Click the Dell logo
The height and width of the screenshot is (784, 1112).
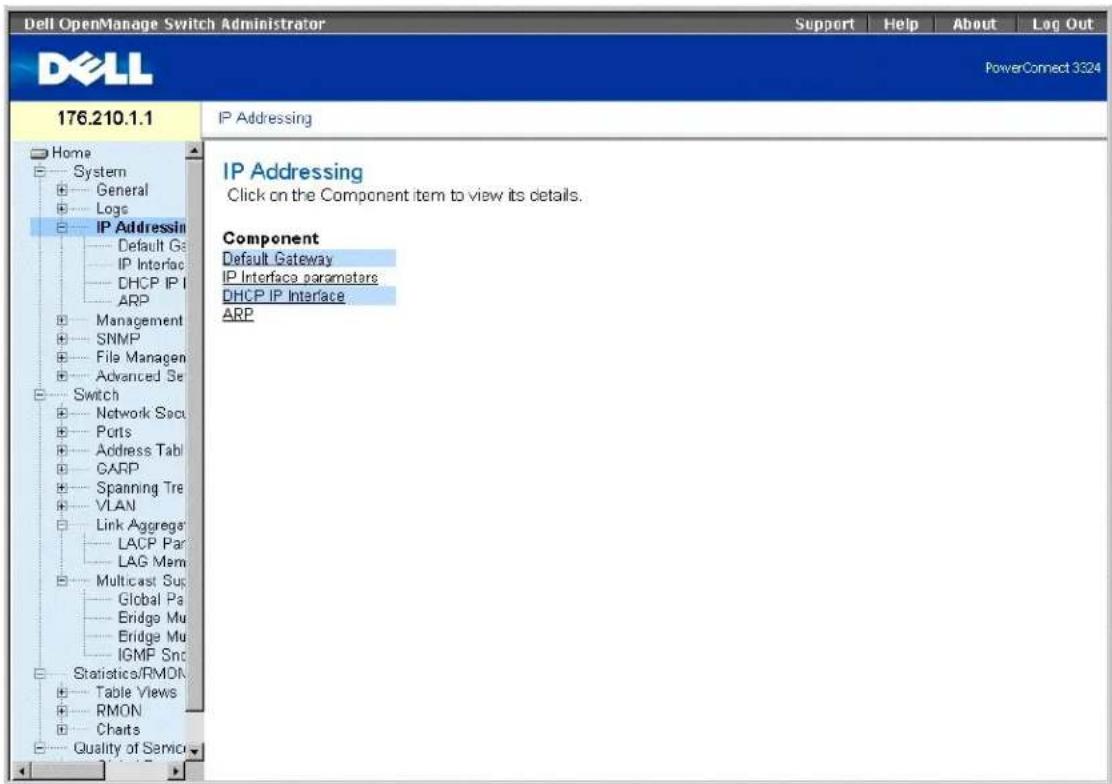click(95, 69)
